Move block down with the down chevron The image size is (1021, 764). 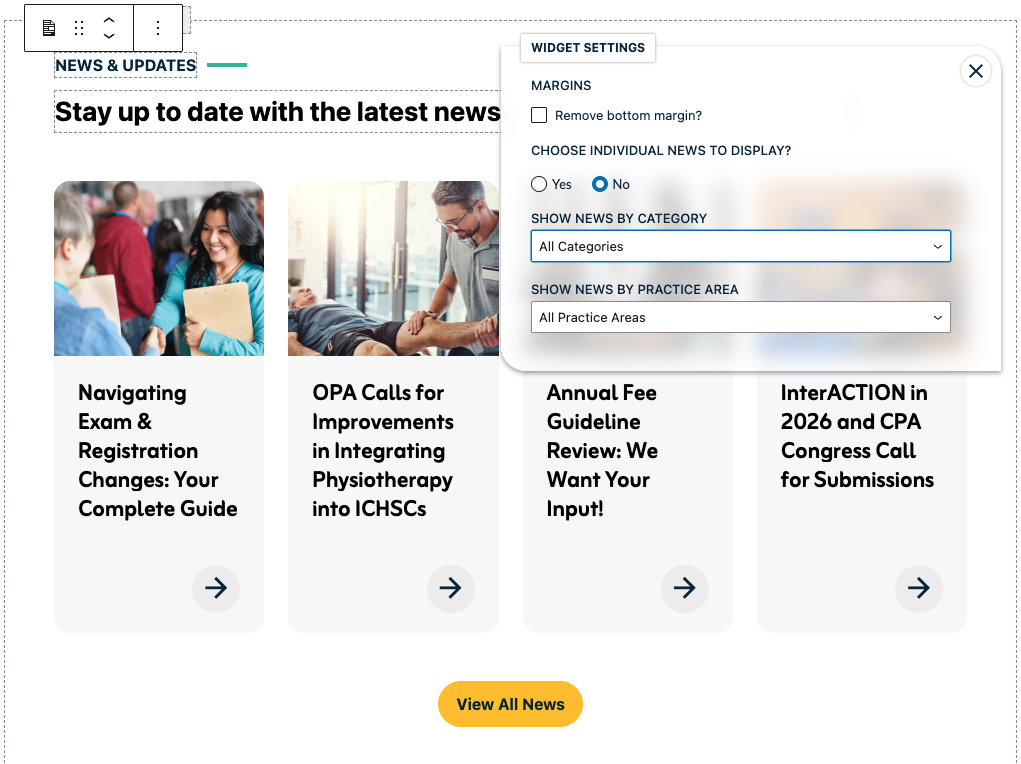click(x=109, y=36)
